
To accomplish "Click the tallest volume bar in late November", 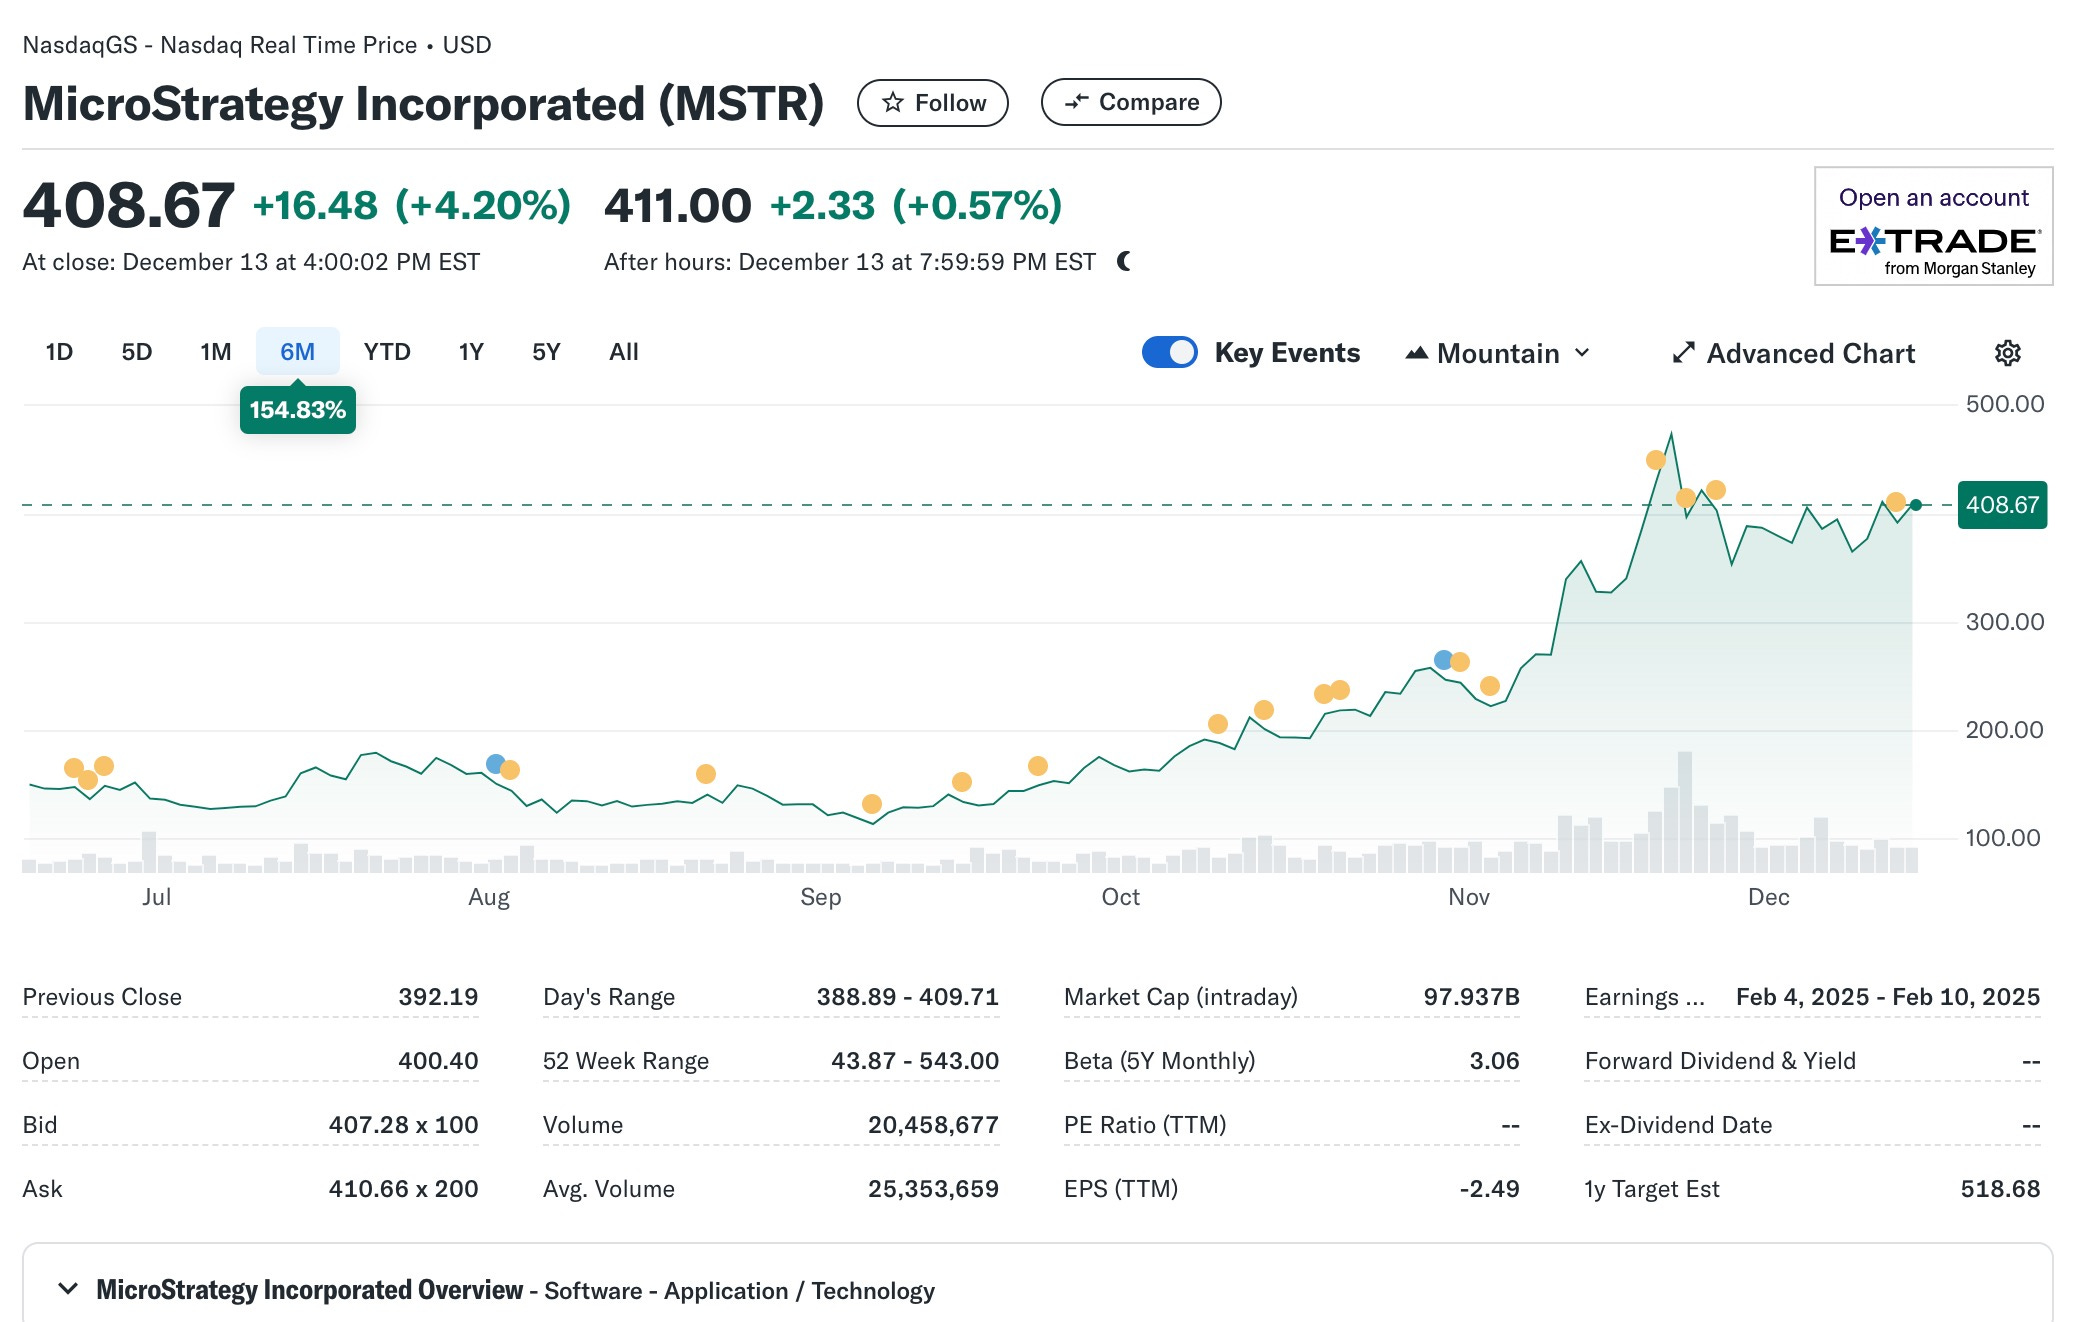I will [1685, 812].
